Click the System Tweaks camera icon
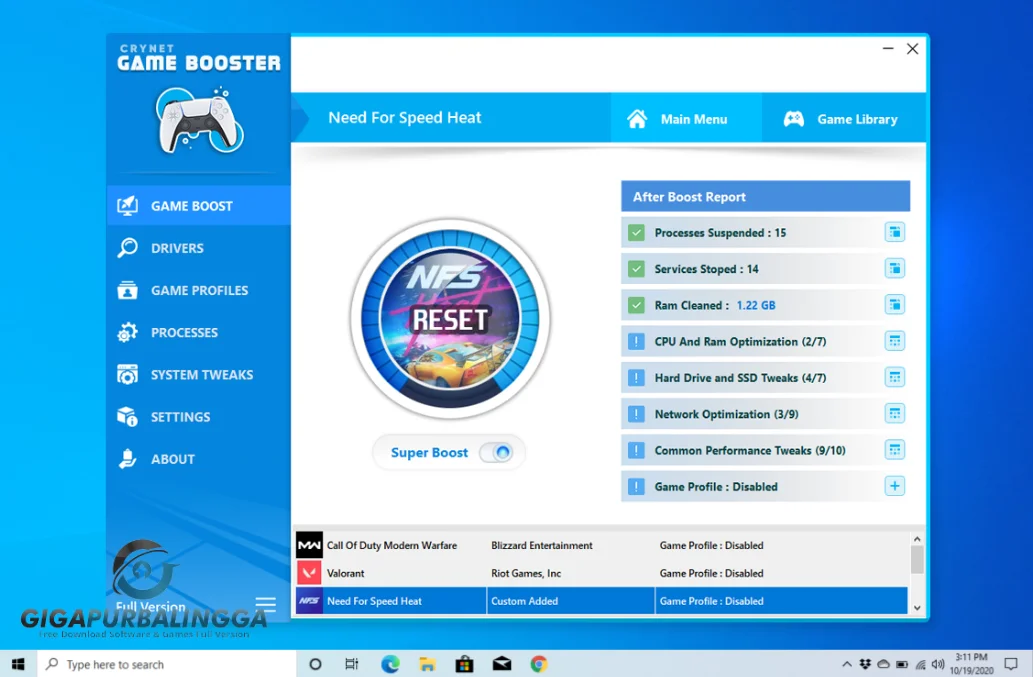The image size is (1033, 677). (x=127, y=374)
